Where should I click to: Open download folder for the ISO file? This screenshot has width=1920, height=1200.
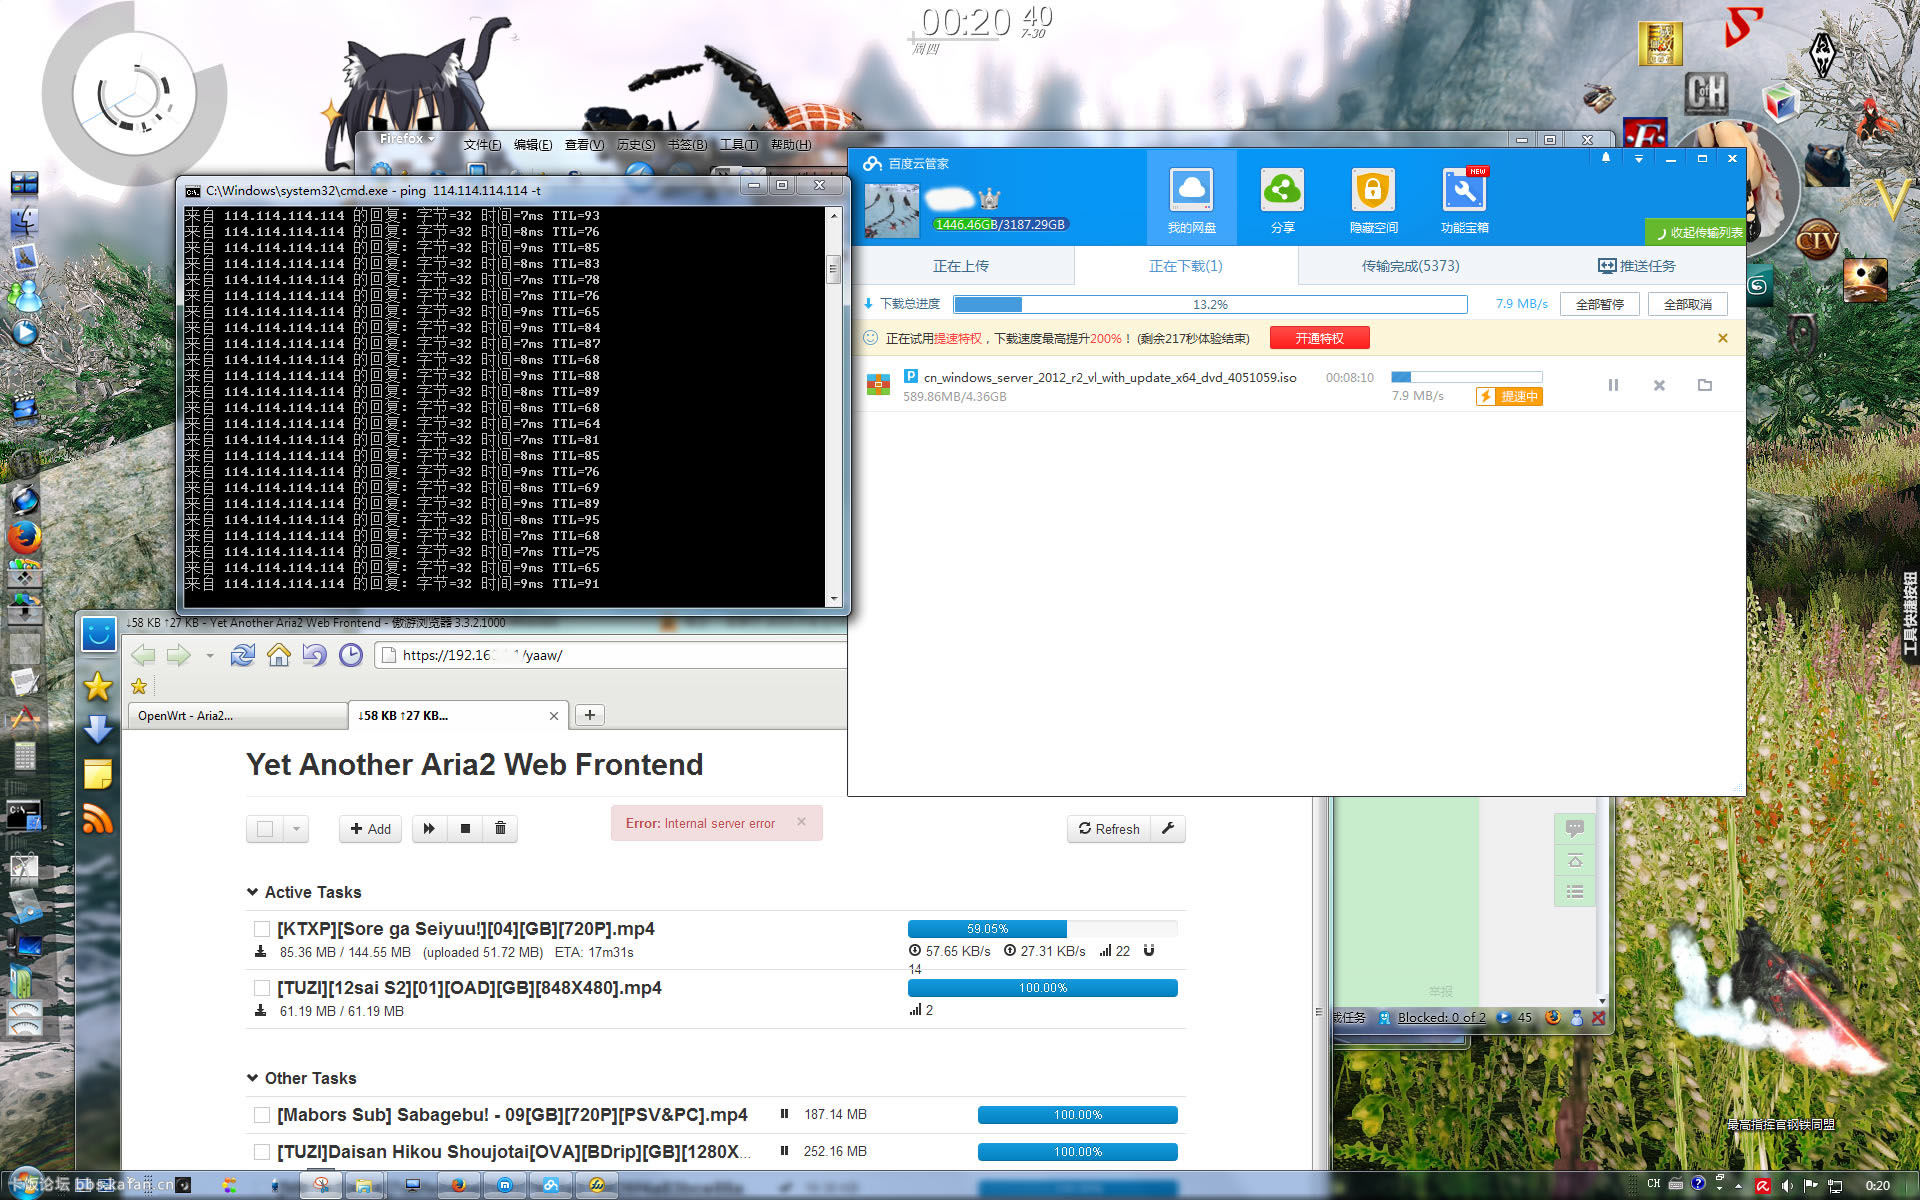pos(1705,385)
